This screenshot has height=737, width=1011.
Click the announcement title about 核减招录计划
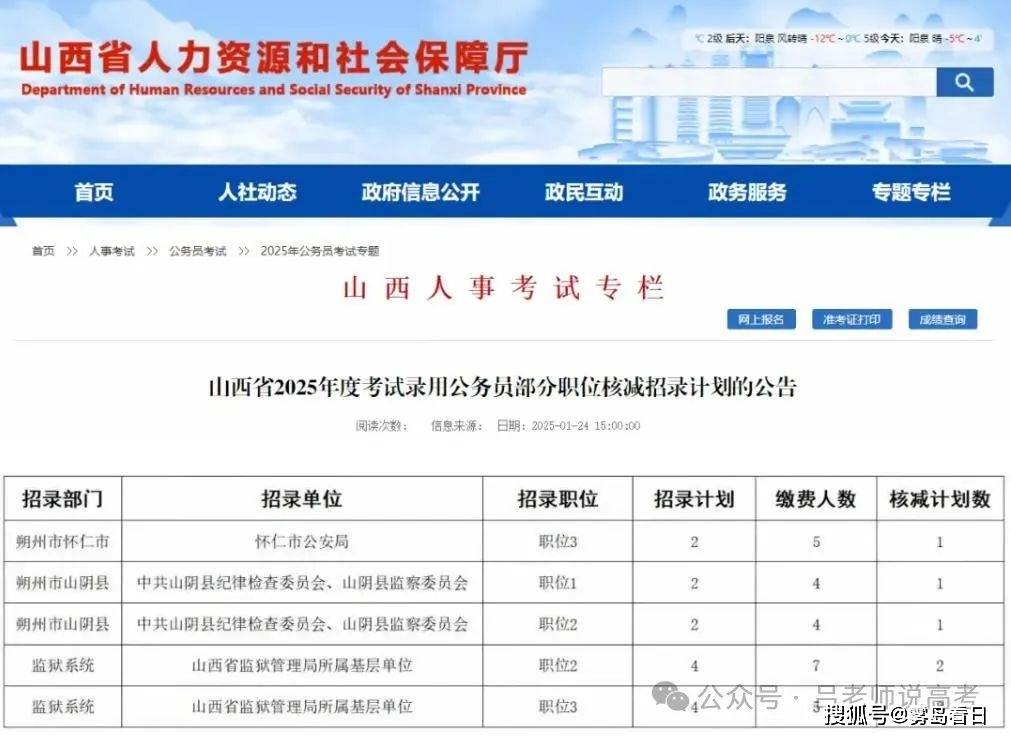(503, 386)
